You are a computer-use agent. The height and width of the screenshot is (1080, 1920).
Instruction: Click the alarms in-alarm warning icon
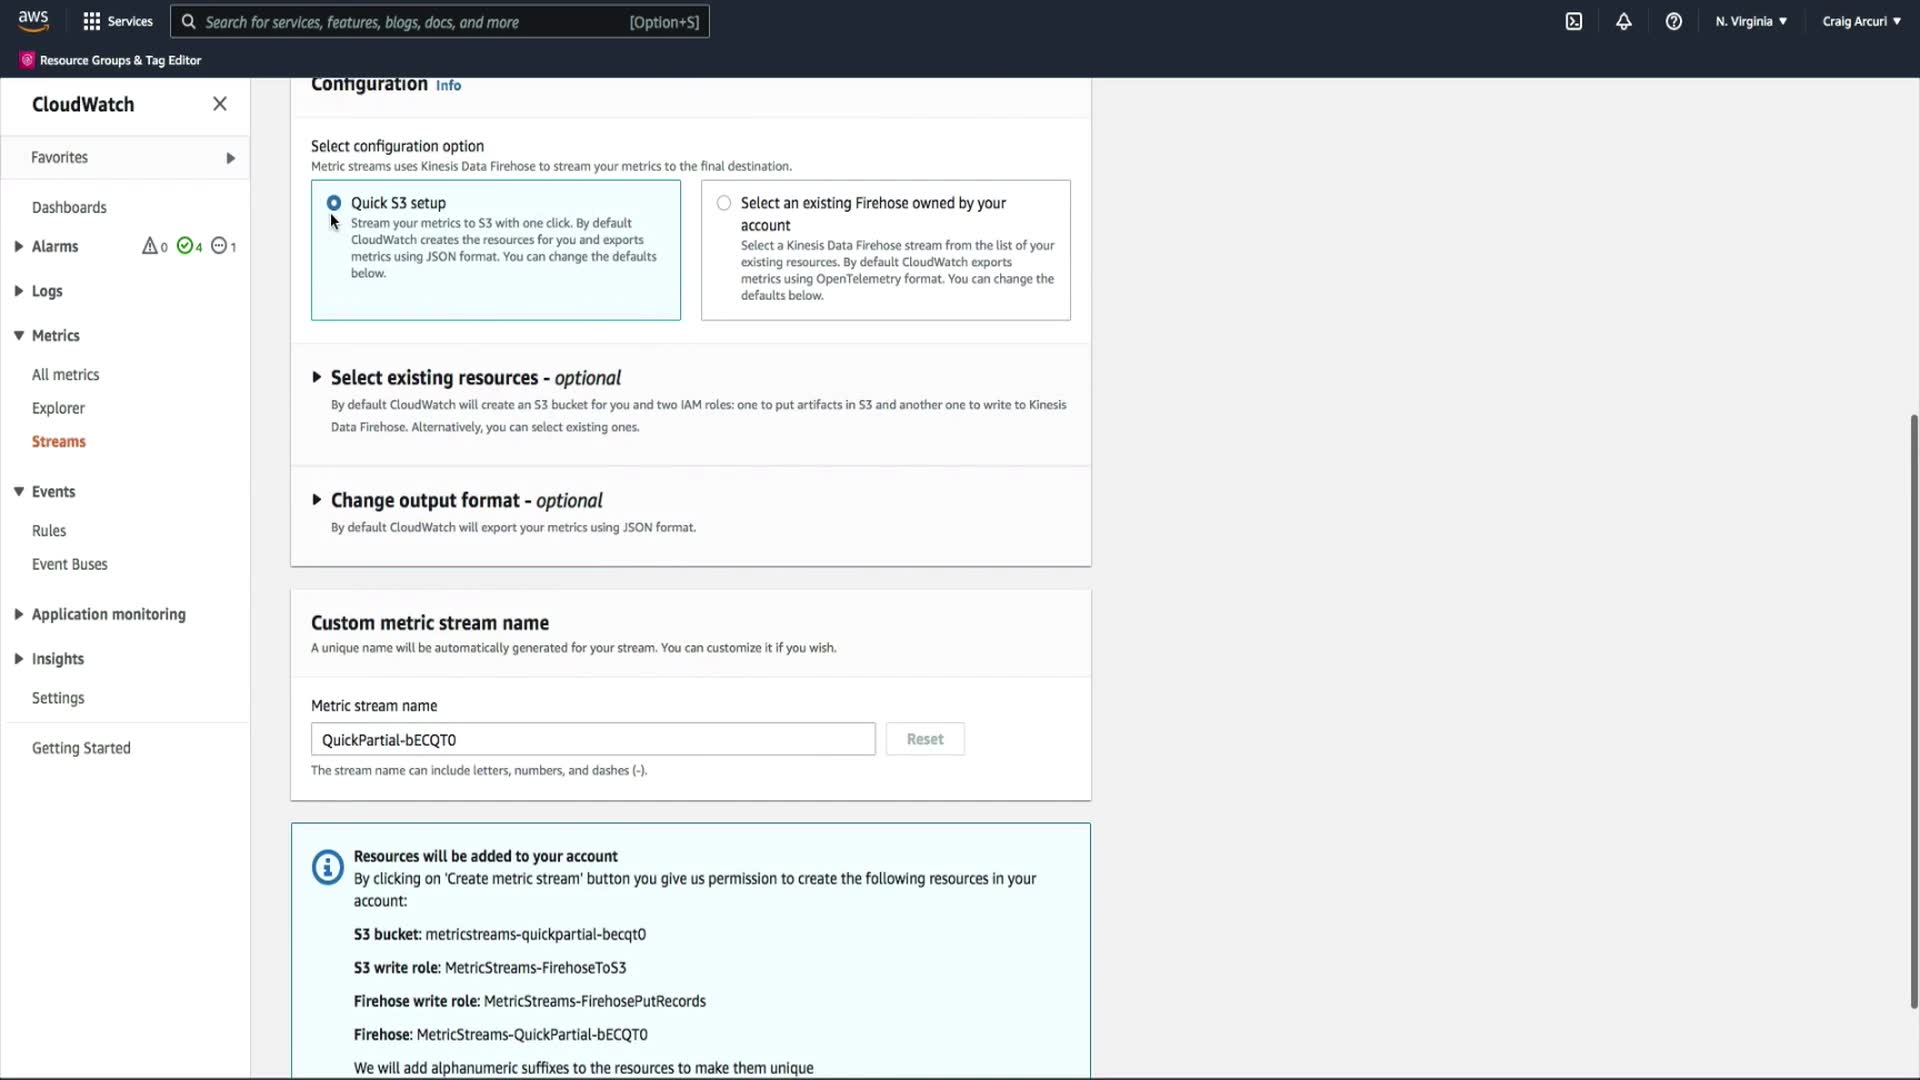click(150, 246)
